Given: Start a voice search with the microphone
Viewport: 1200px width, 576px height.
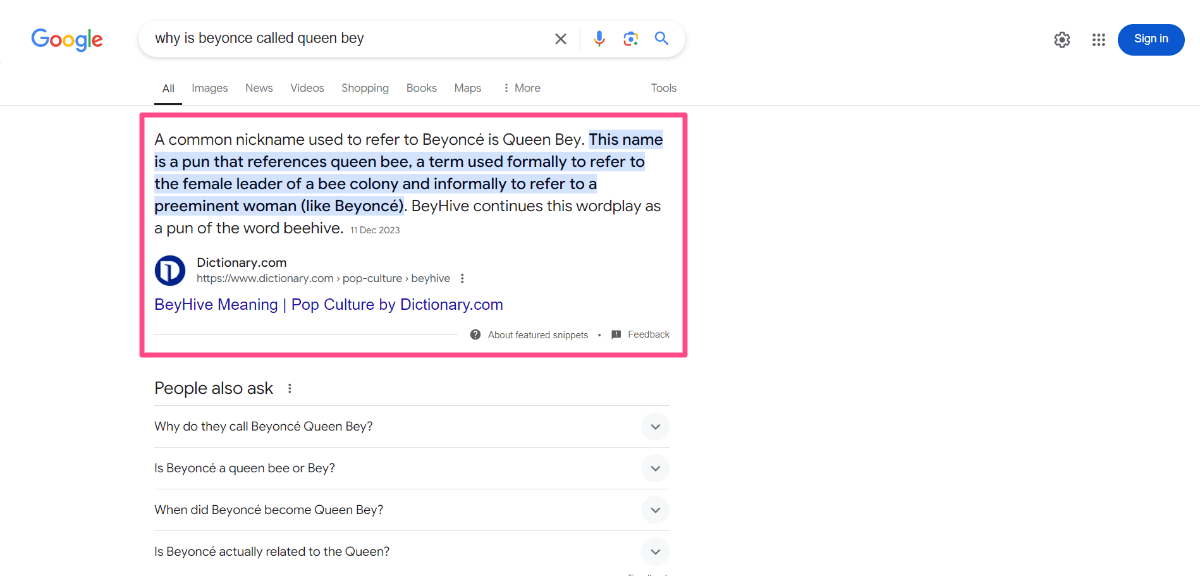Looking at the screenshot, I should pyautogui.click(x=599, y=38).
